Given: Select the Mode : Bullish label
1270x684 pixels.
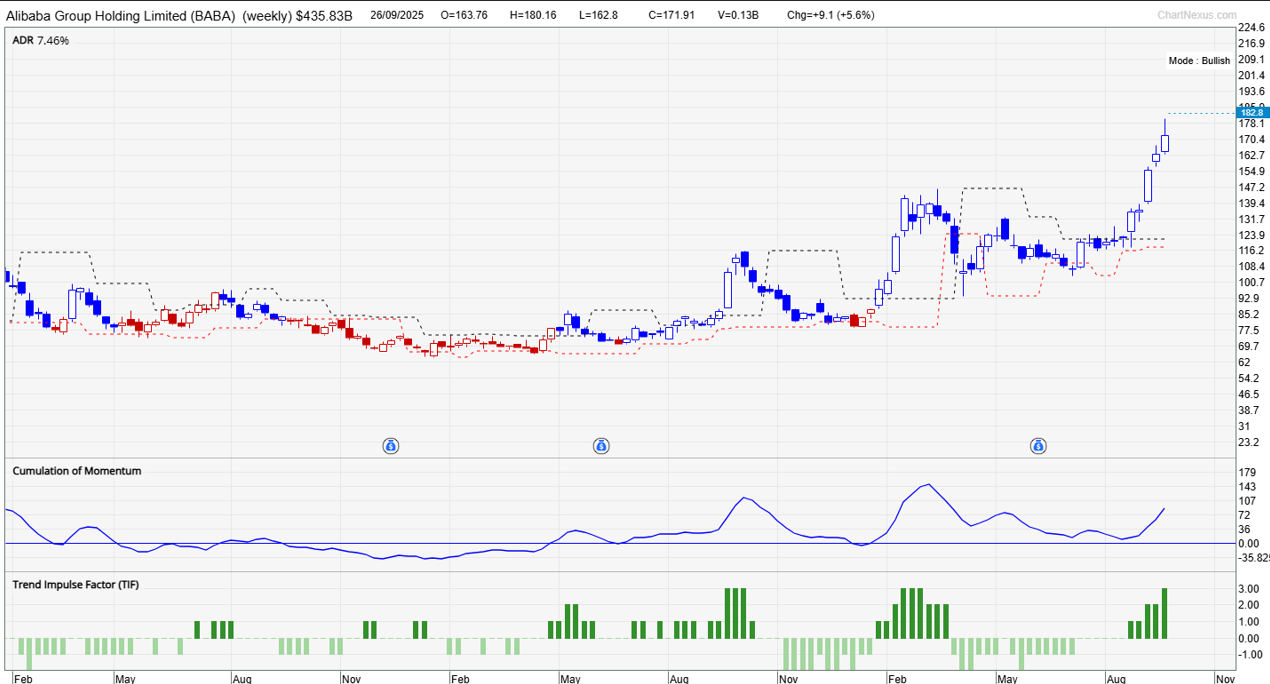Looking at the screenshot, I should point(1199,61).
